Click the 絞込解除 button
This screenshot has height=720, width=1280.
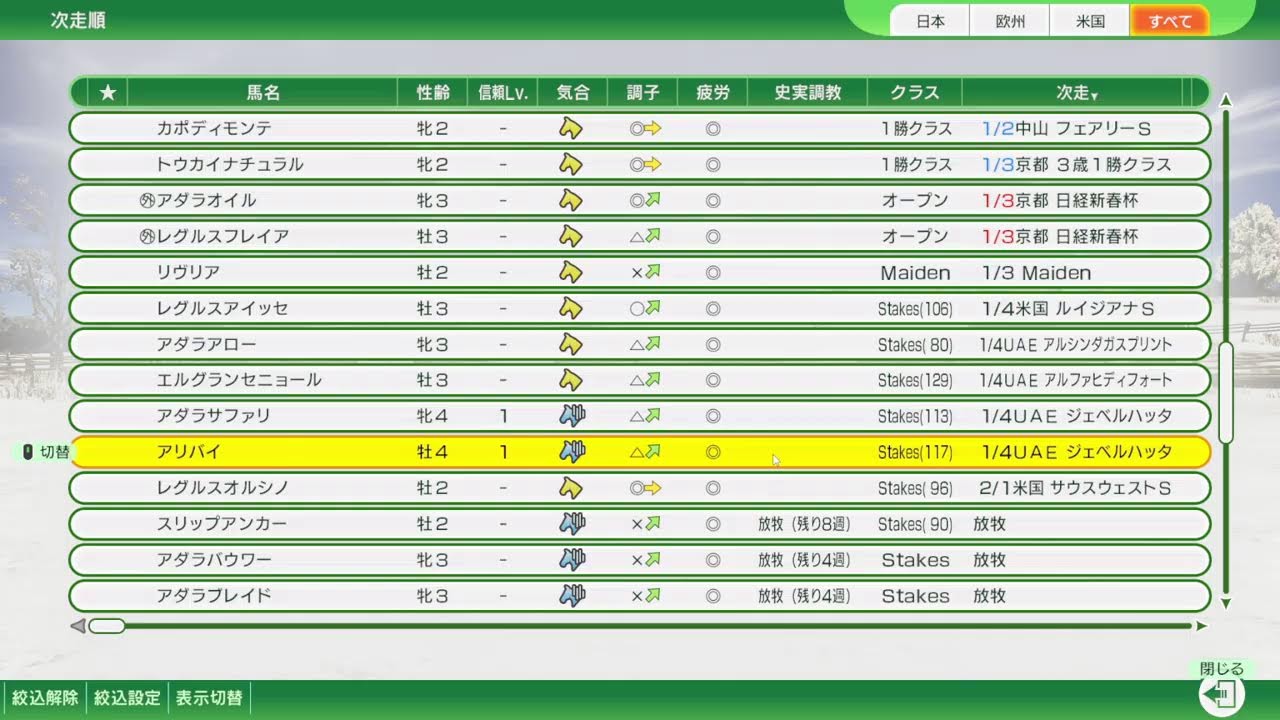tap(45, 698)
